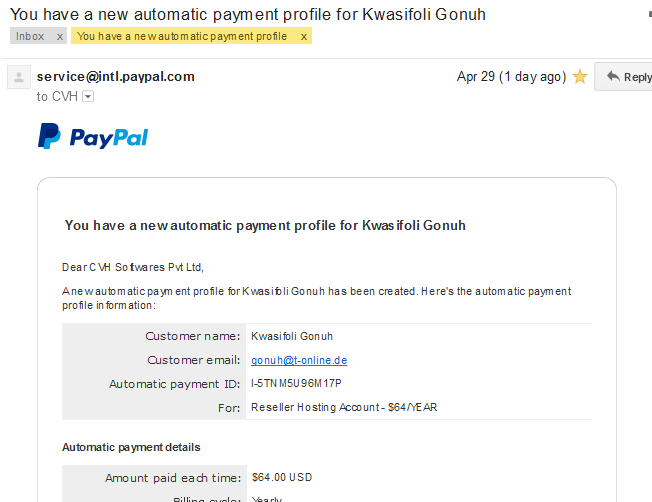
Task: Toggle the yellow star on this email
Action: click(580, 77)
